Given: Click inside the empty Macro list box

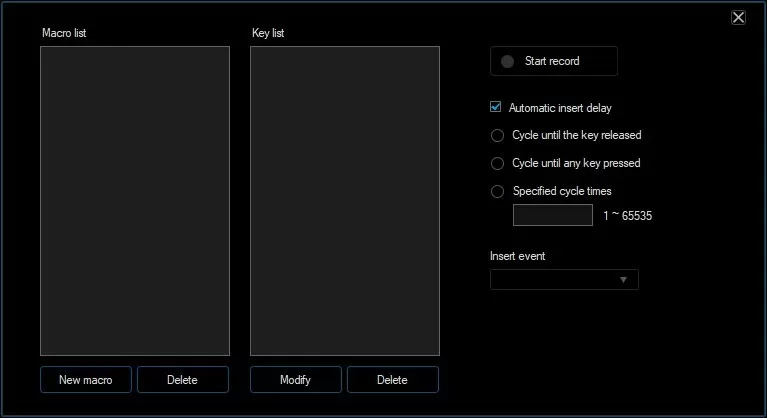Looking at the screenshot, I should [135, 200].
